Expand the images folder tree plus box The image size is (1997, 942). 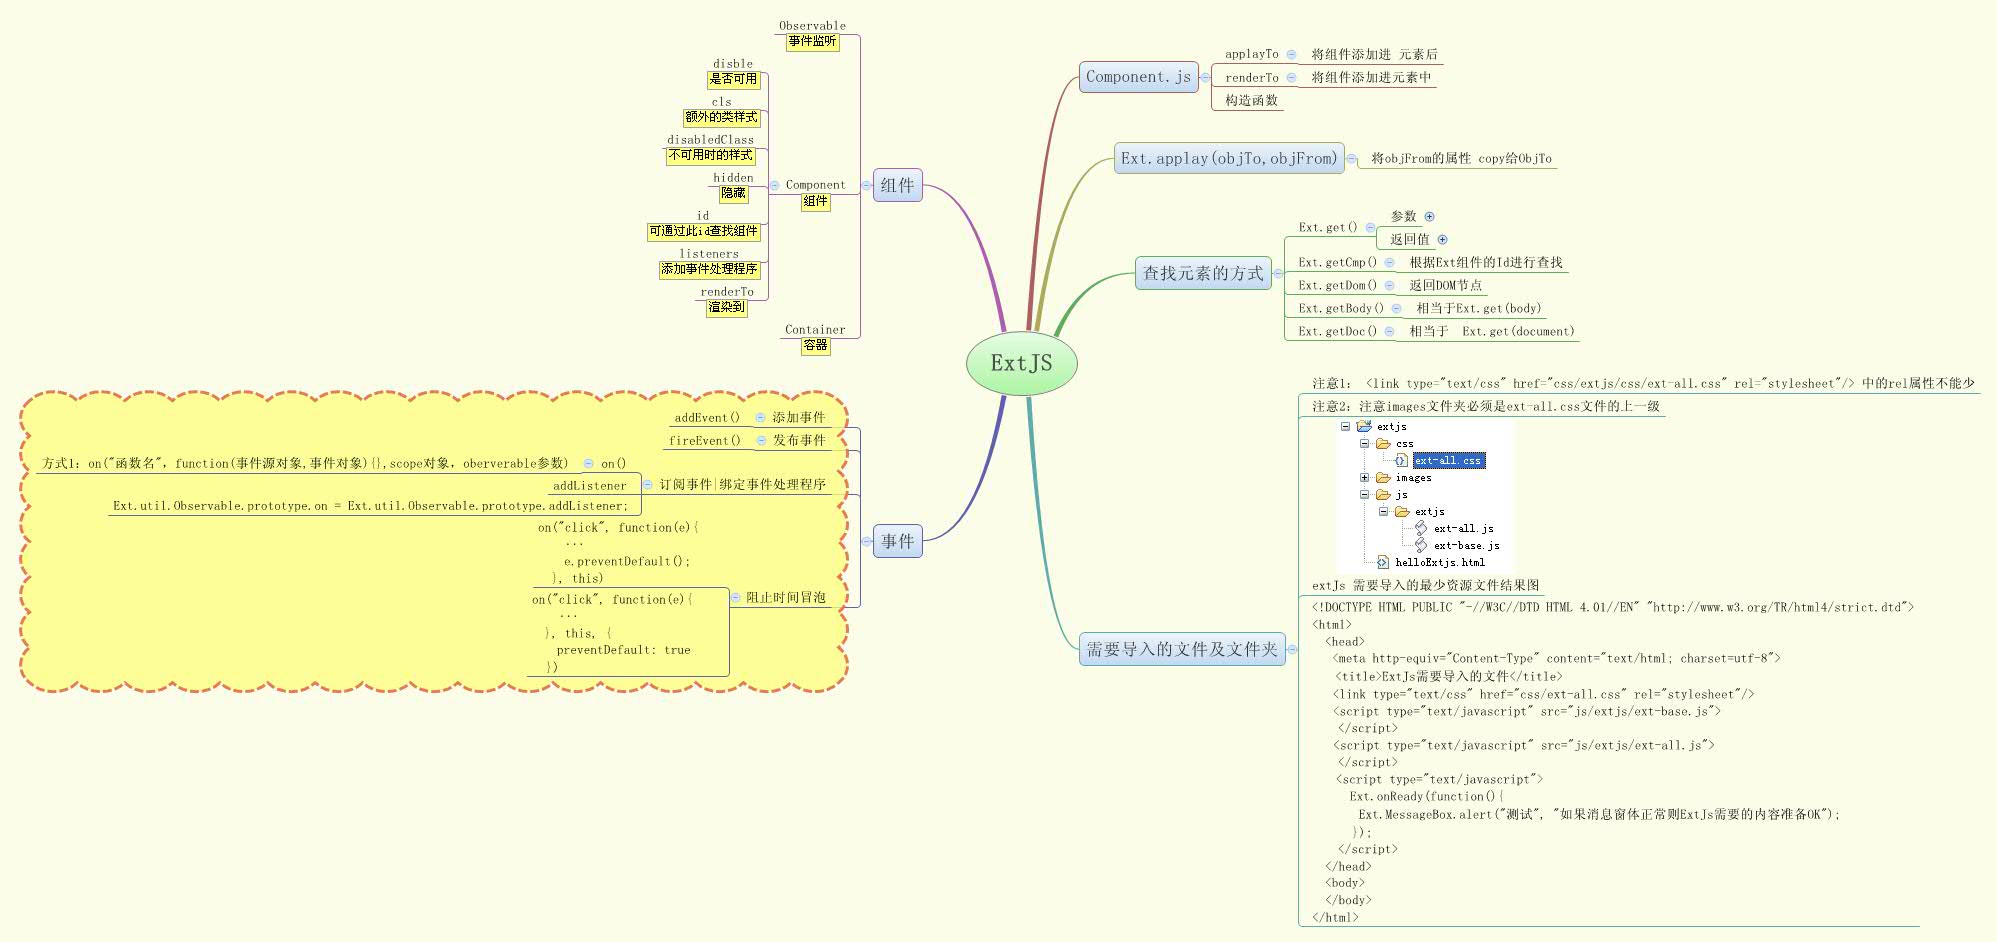[1364, 478]
